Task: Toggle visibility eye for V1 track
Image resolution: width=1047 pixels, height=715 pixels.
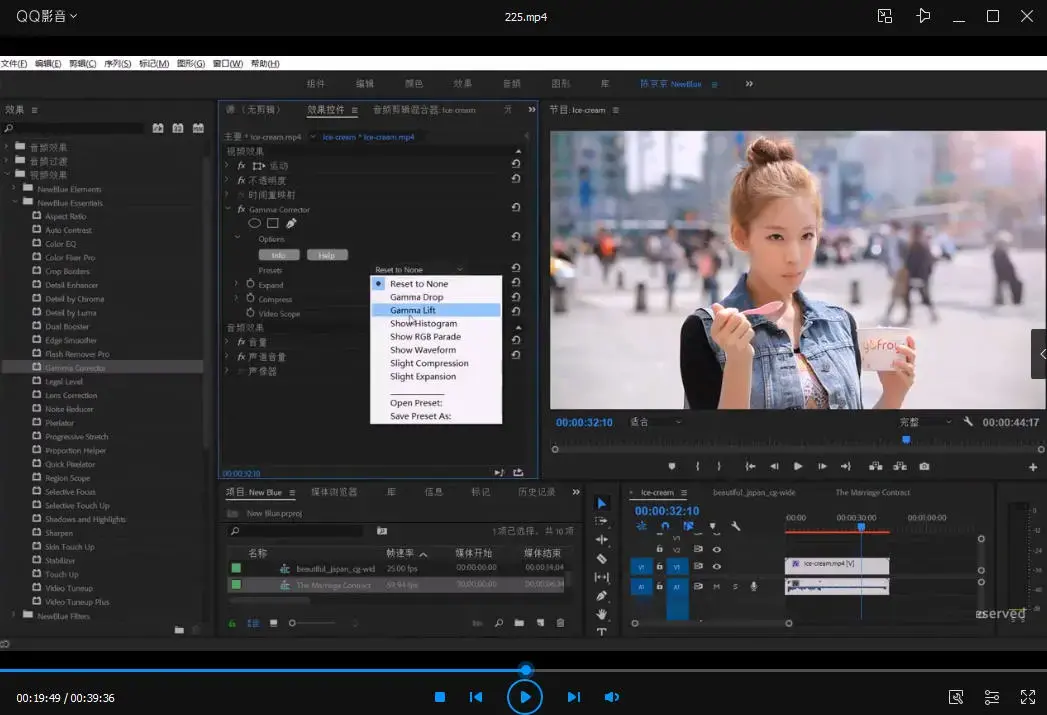Action: point(716,567)
